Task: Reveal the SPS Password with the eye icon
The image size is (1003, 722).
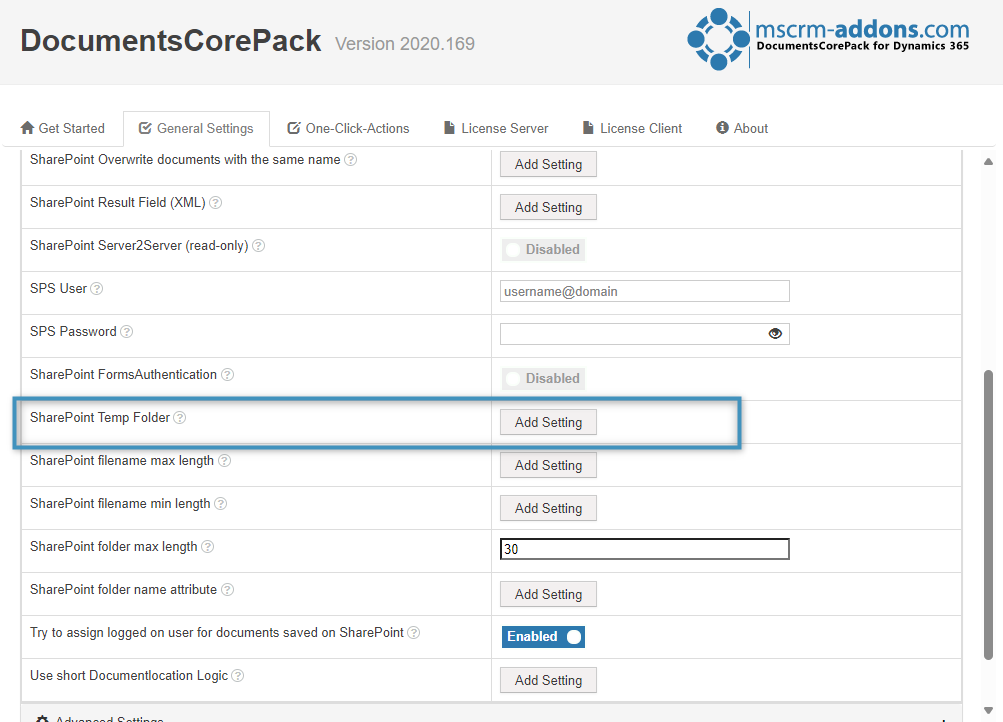Action: tap(775, 333)
